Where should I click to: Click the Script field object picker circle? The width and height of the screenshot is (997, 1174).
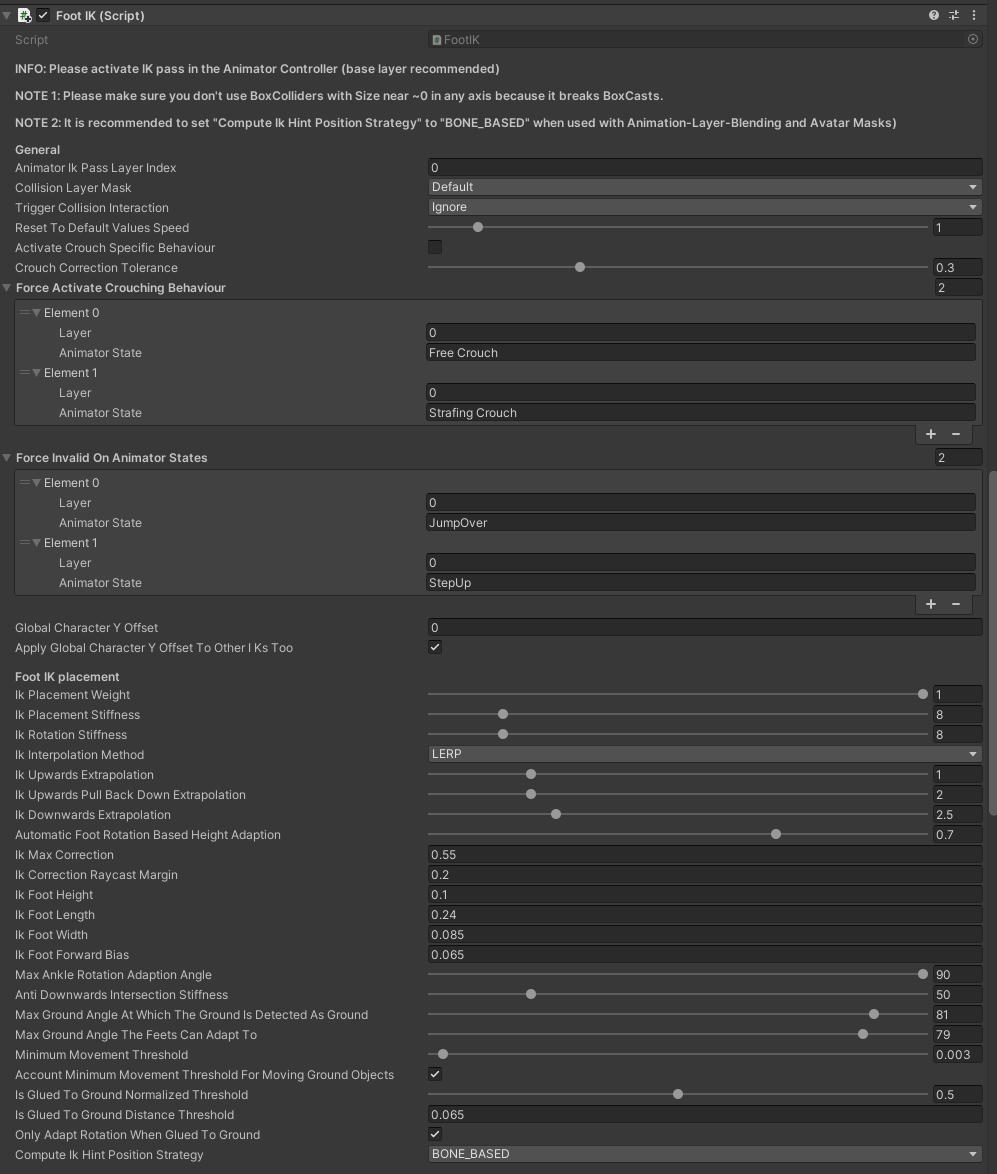point(973,39)
